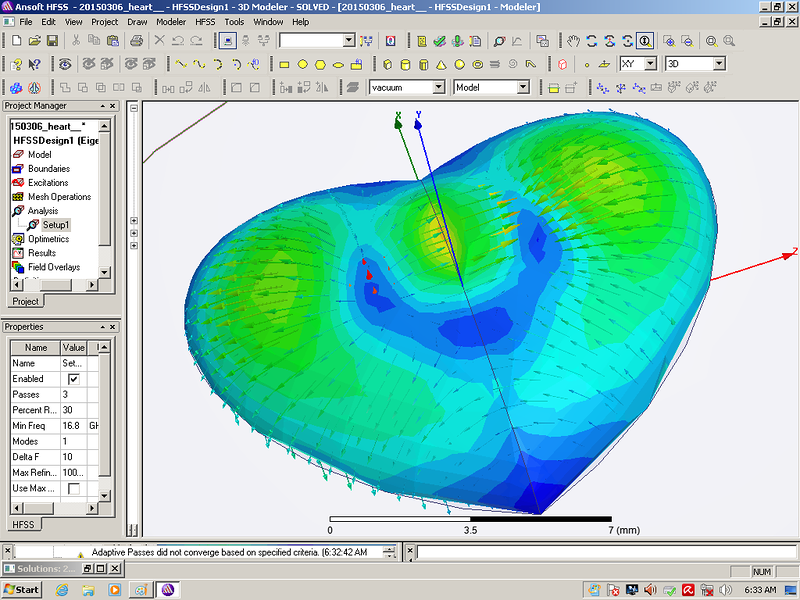This screenshot has width=800, height=600.
Task: Click the Min Freq value field
Action: tap(73, 426)
